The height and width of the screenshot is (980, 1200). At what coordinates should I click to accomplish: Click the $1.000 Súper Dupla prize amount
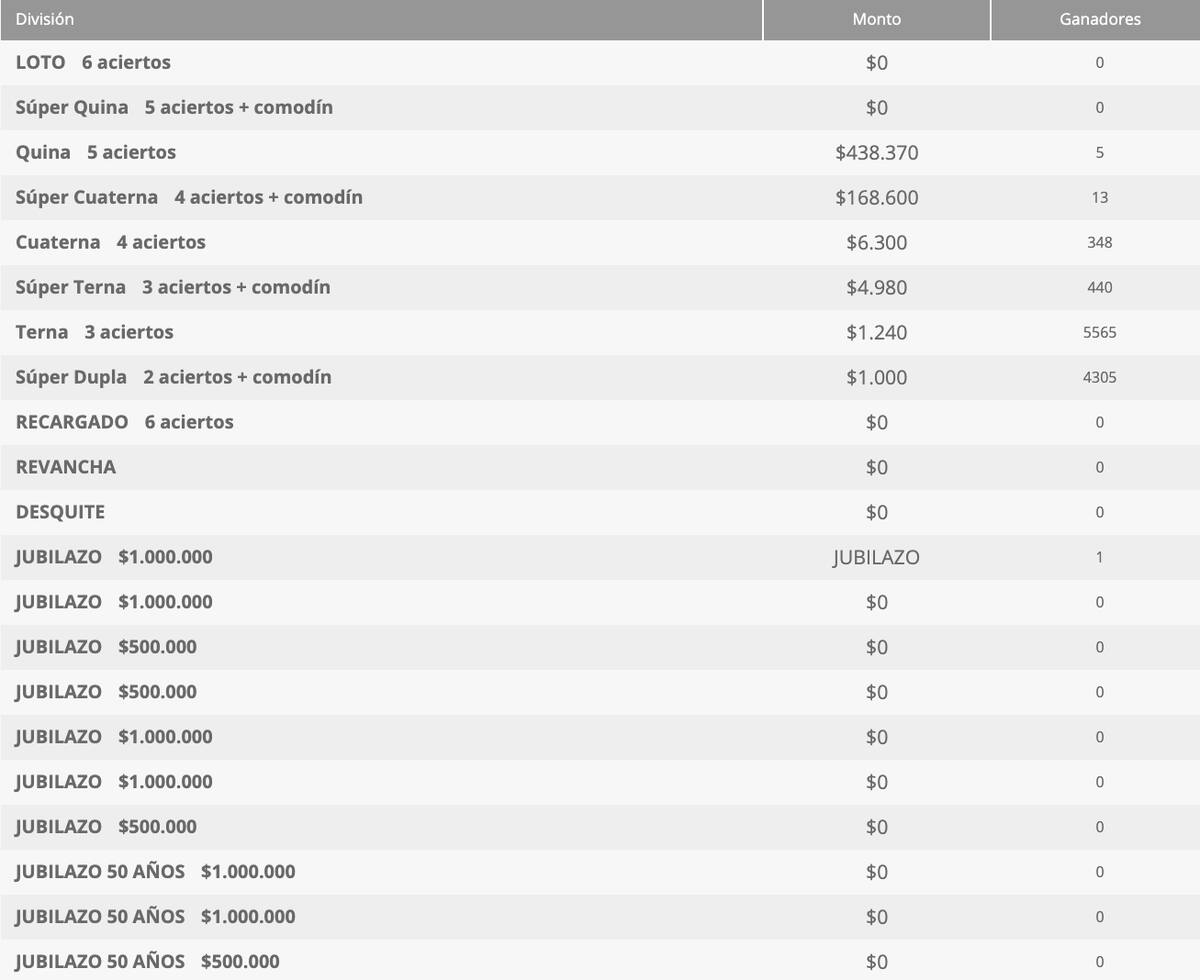(876, 377)
